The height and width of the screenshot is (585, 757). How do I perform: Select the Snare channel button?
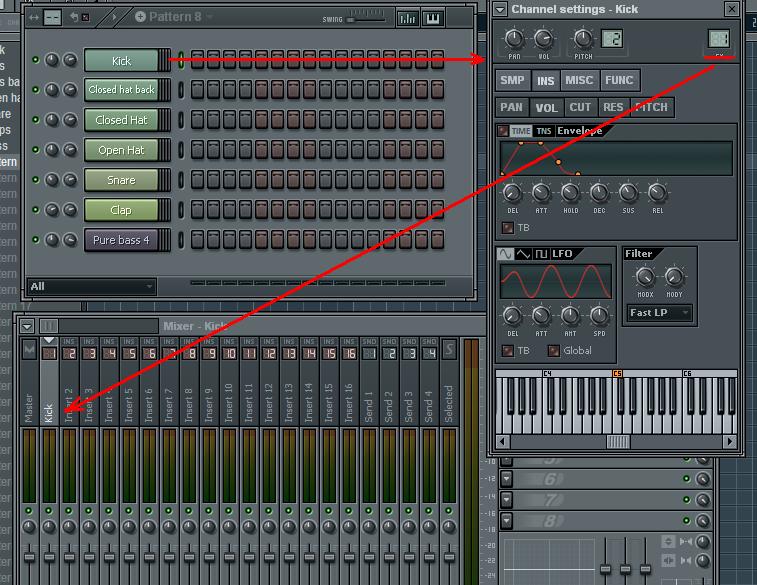(122, 180)
